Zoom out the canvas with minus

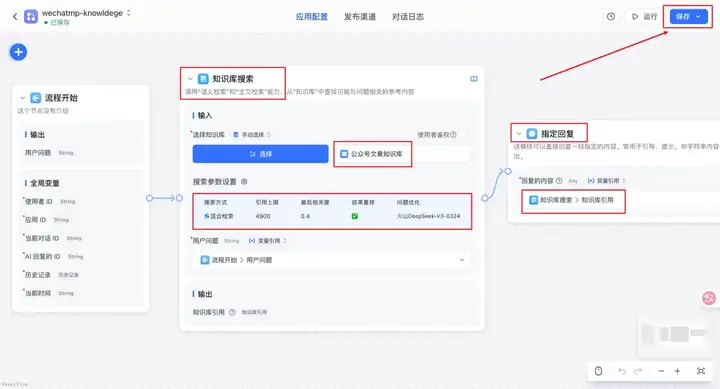[x=661, y=371]
